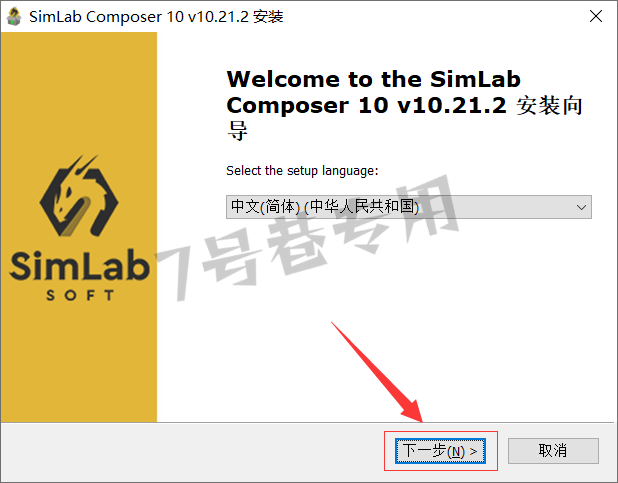This screenshot has width=618, height=483.
Task: Click the SOFT text beneath the SimLab wordmark
Action: (x=80, y=295)
